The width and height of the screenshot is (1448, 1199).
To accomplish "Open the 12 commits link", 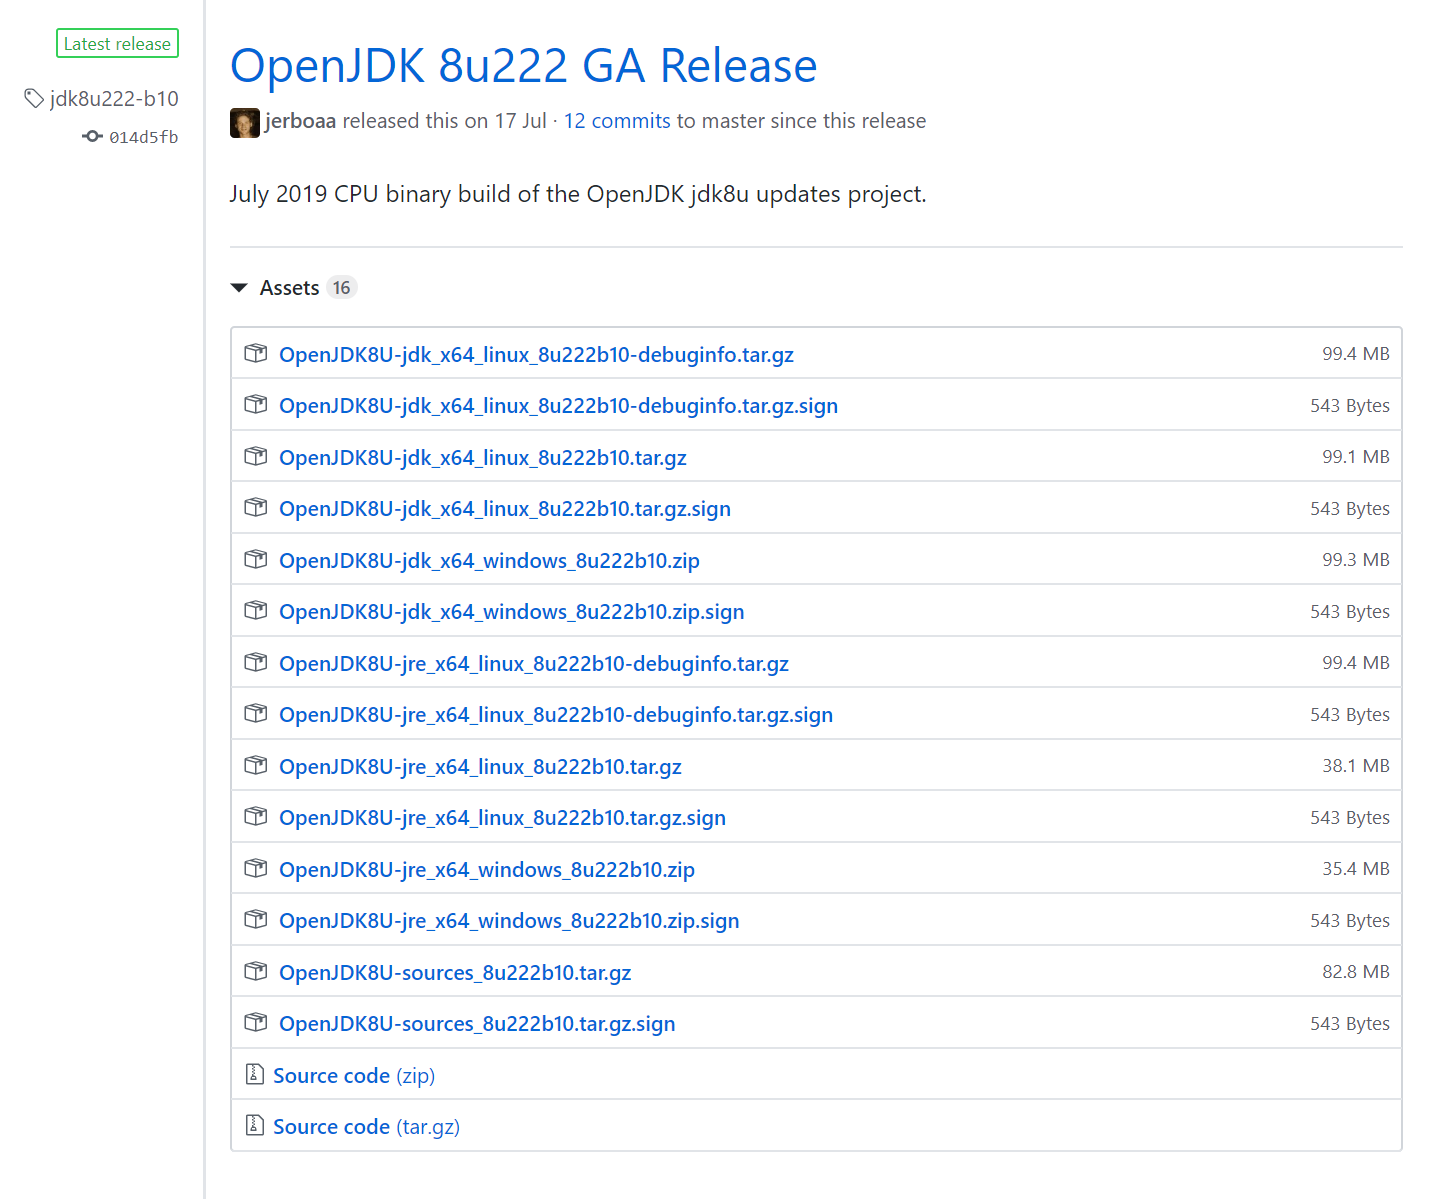I will 617,121.
